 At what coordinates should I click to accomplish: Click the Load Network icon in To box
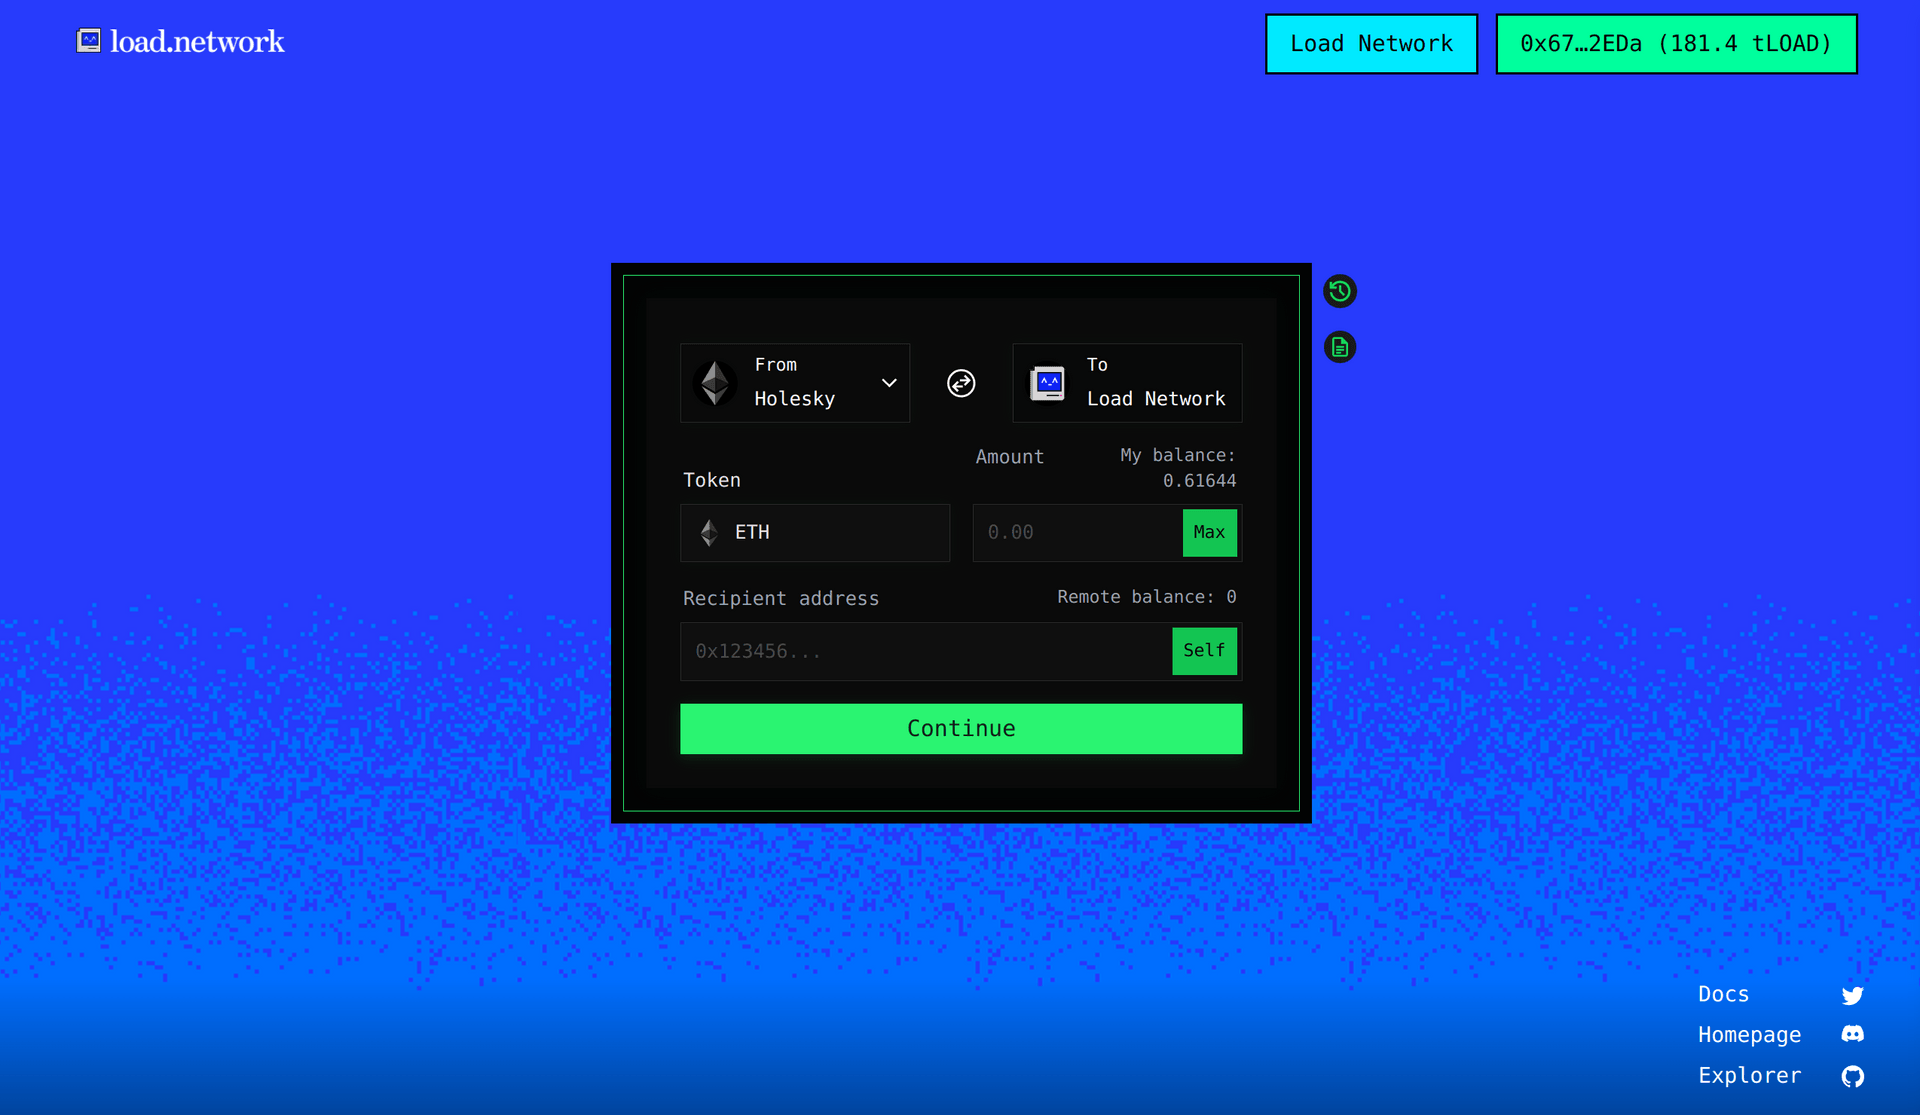(1047, 383)
